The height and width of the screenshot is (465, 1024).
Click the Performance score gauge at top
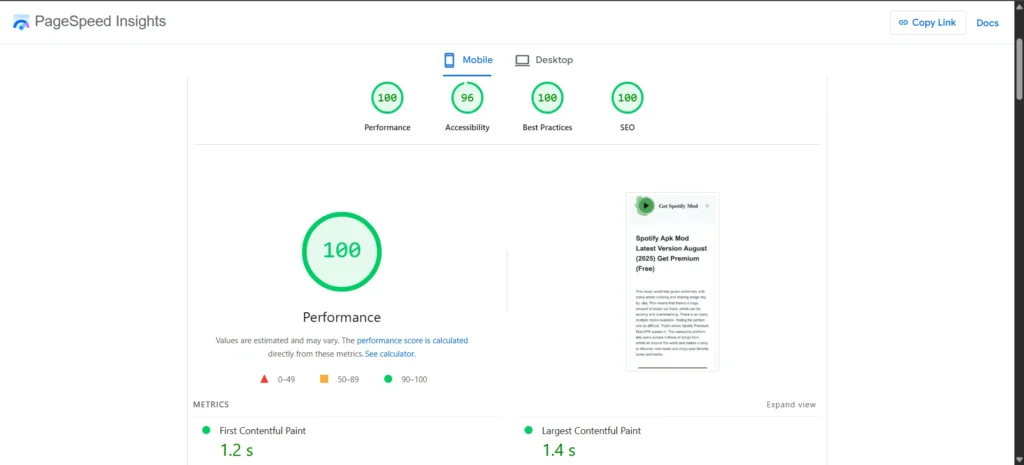pyautogui.click(x=387, y=98)
